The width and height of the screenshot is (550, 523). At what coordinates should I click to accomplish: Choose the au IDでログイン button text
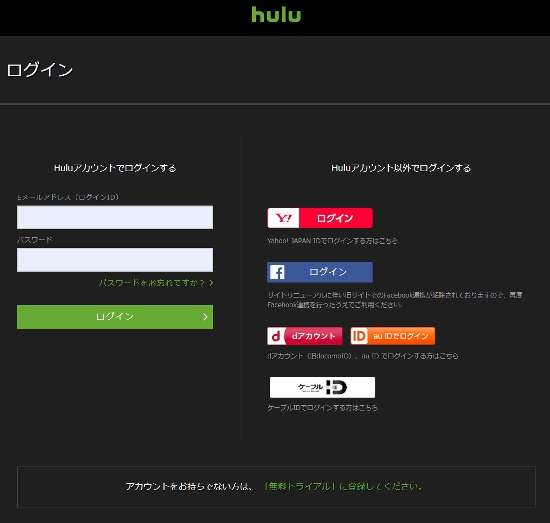click(401, 336)
